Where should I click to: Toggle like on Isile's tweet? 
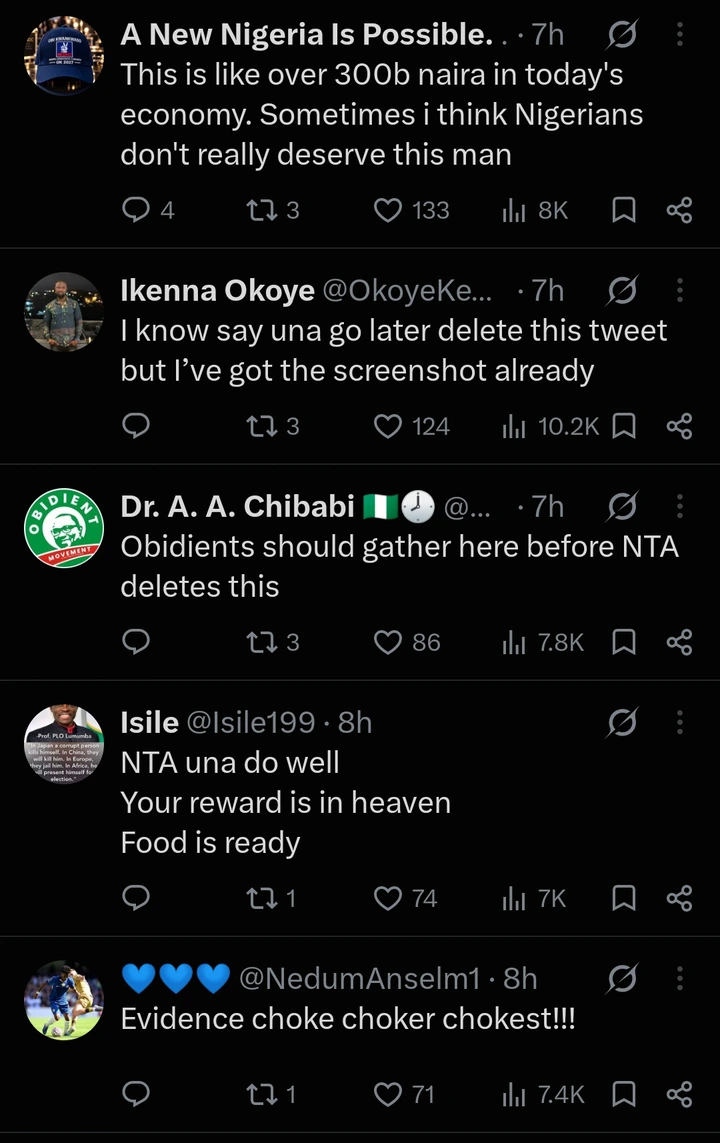coord(388,899)
